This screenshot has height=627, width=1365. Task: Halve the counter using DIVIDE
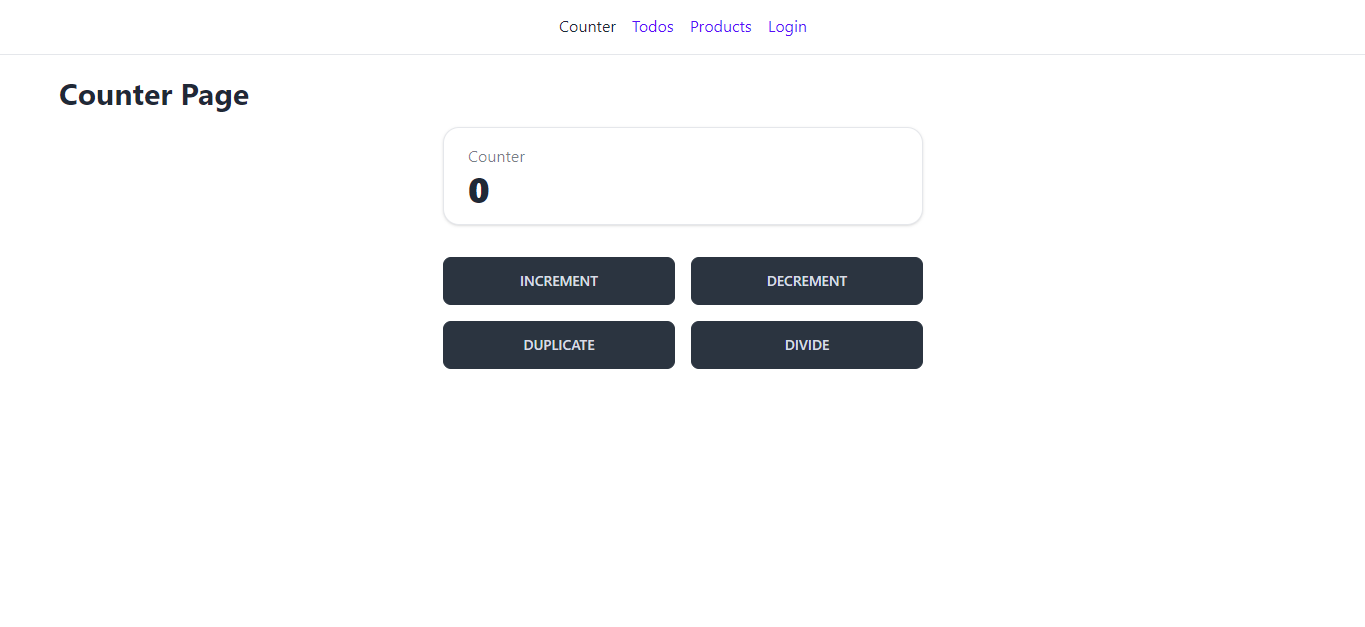[807, 345]
